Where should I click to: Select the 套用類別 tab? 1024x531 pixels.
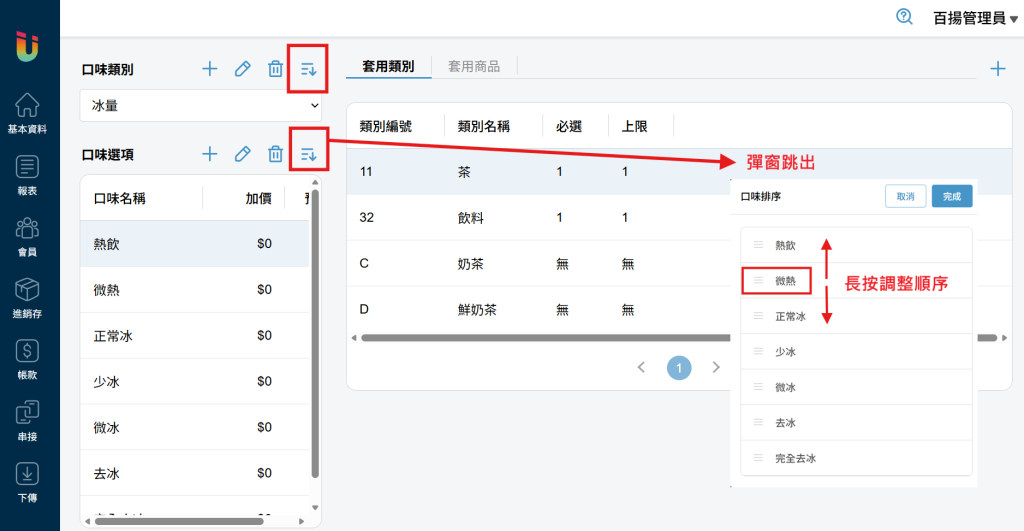point(388,67)
